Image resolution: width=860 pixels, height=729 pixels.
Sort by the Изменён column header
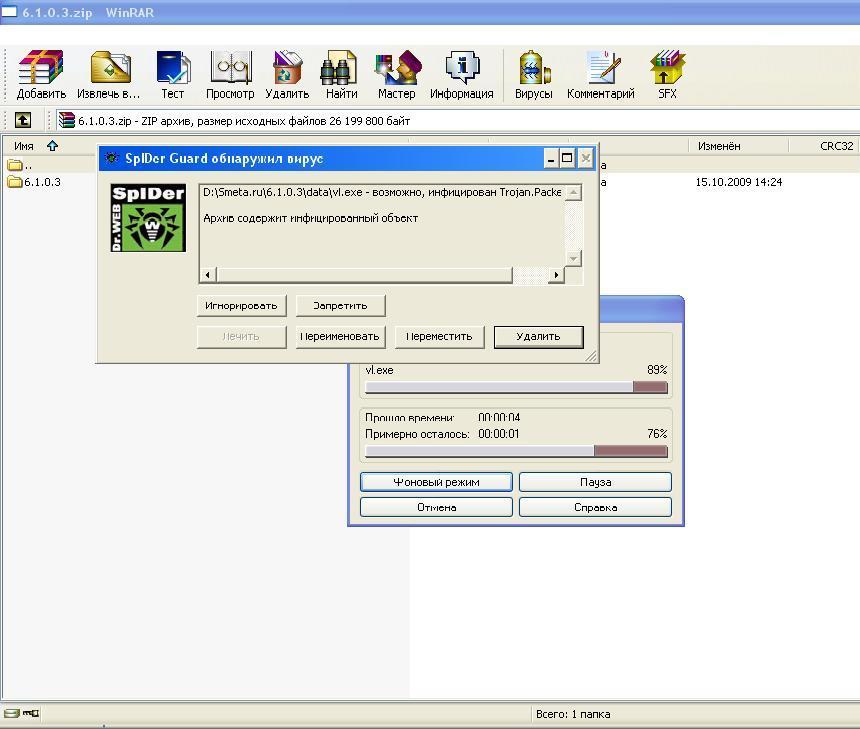pyautogui.click(x=719, y=146)
